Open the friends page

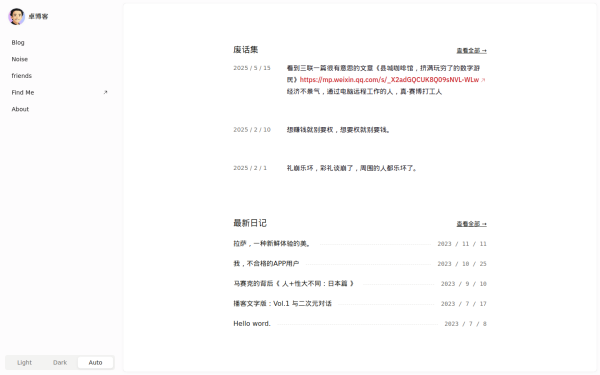tap(21, 76)
